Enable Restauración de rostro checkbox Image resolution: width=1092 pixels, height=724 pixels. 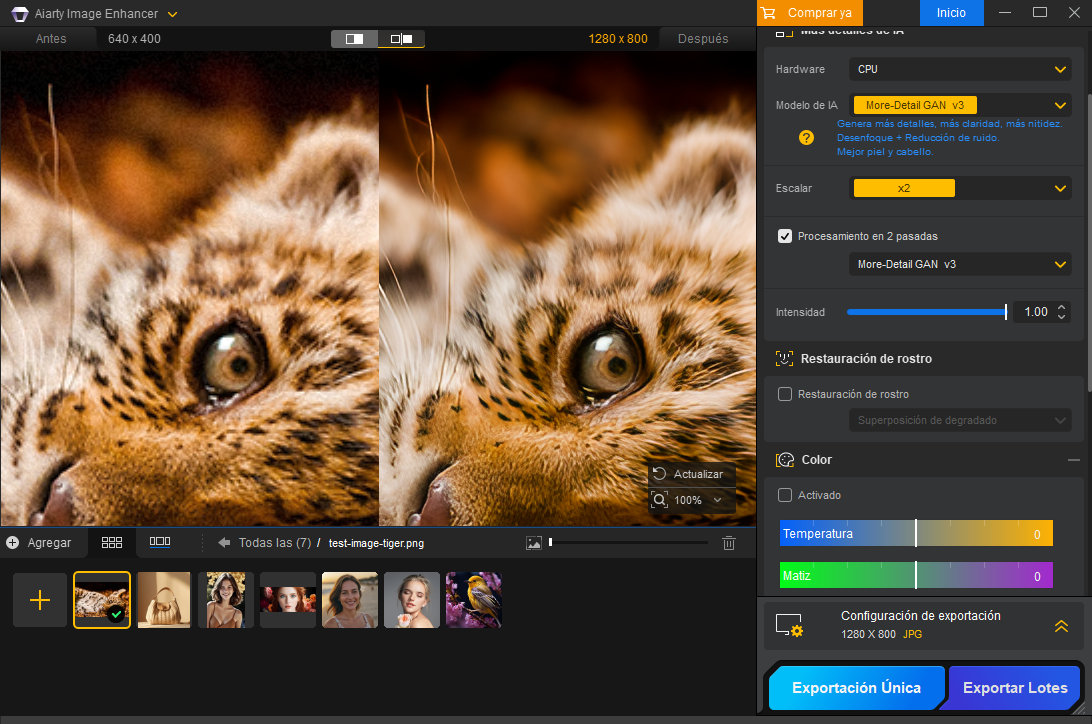(x=785, y=394)
